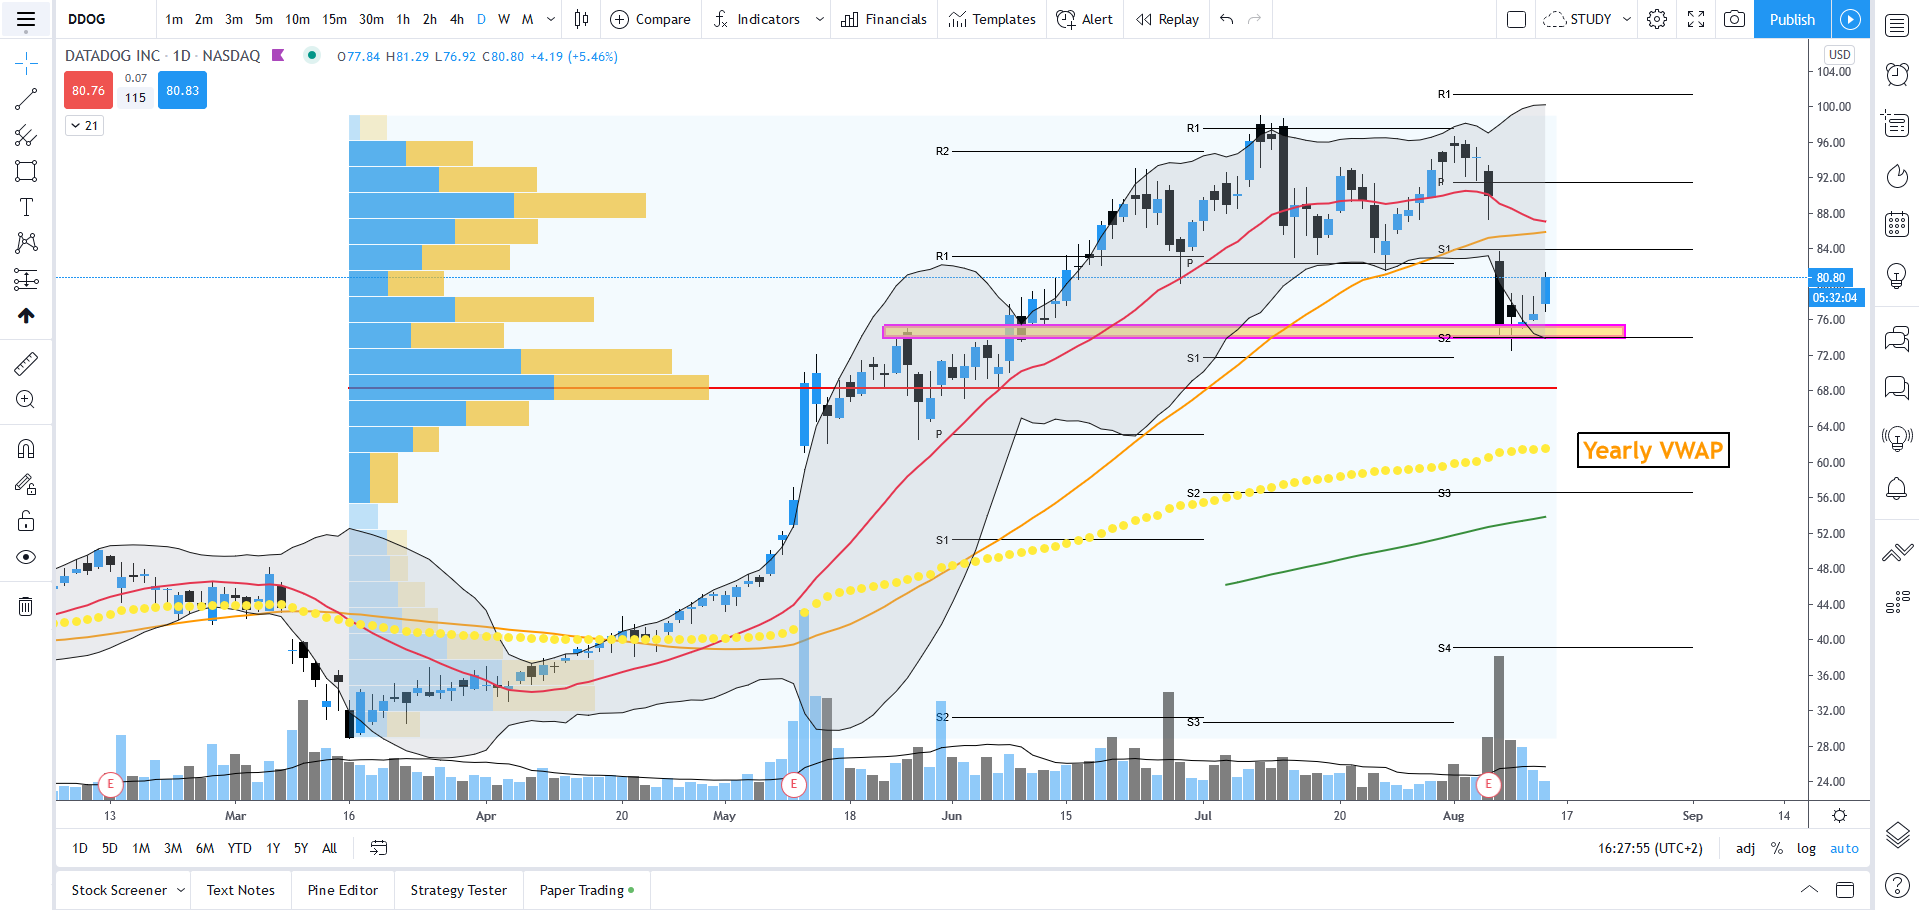Open the candle chart style selector
Screen dimensions: 1919x910
click(582, 19)
